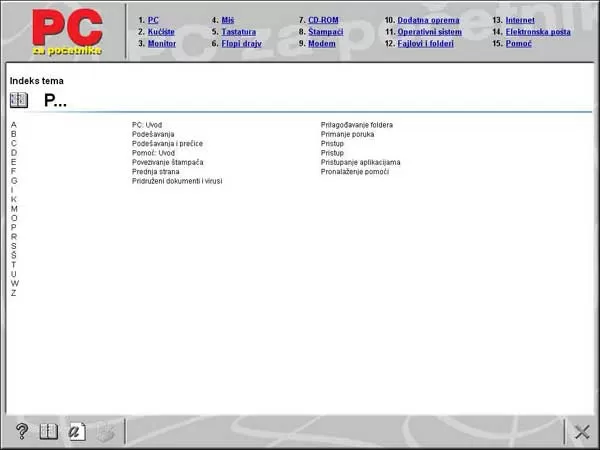
Task: Open the Povezivanje štampača topic
Action: click(x=168, y=162)
